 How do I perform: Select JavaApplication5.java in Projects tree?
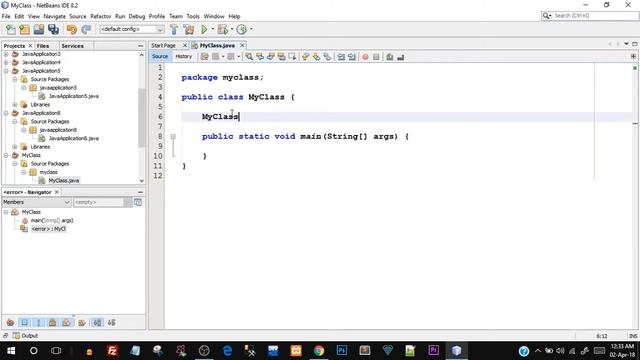(x=73, y=96)
